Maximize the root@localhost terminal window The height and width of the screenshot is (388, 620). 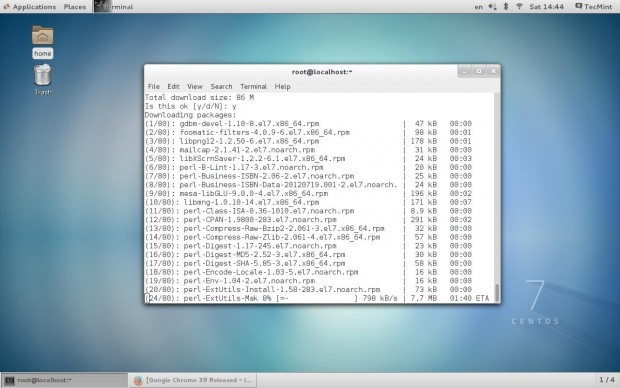479,71
